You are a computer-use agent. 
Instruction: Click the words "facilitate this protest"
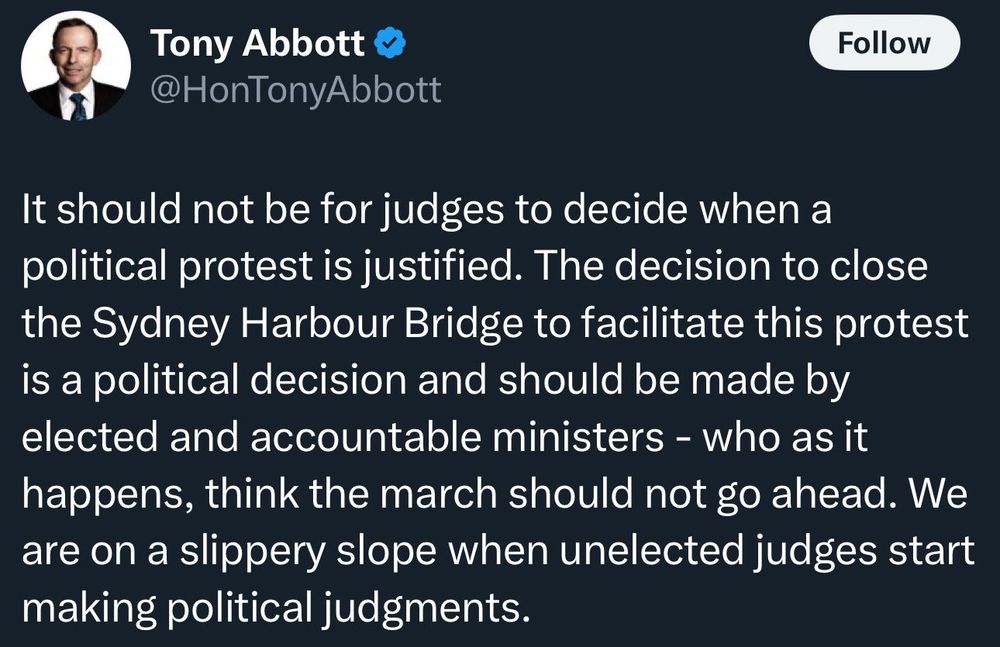774,324
